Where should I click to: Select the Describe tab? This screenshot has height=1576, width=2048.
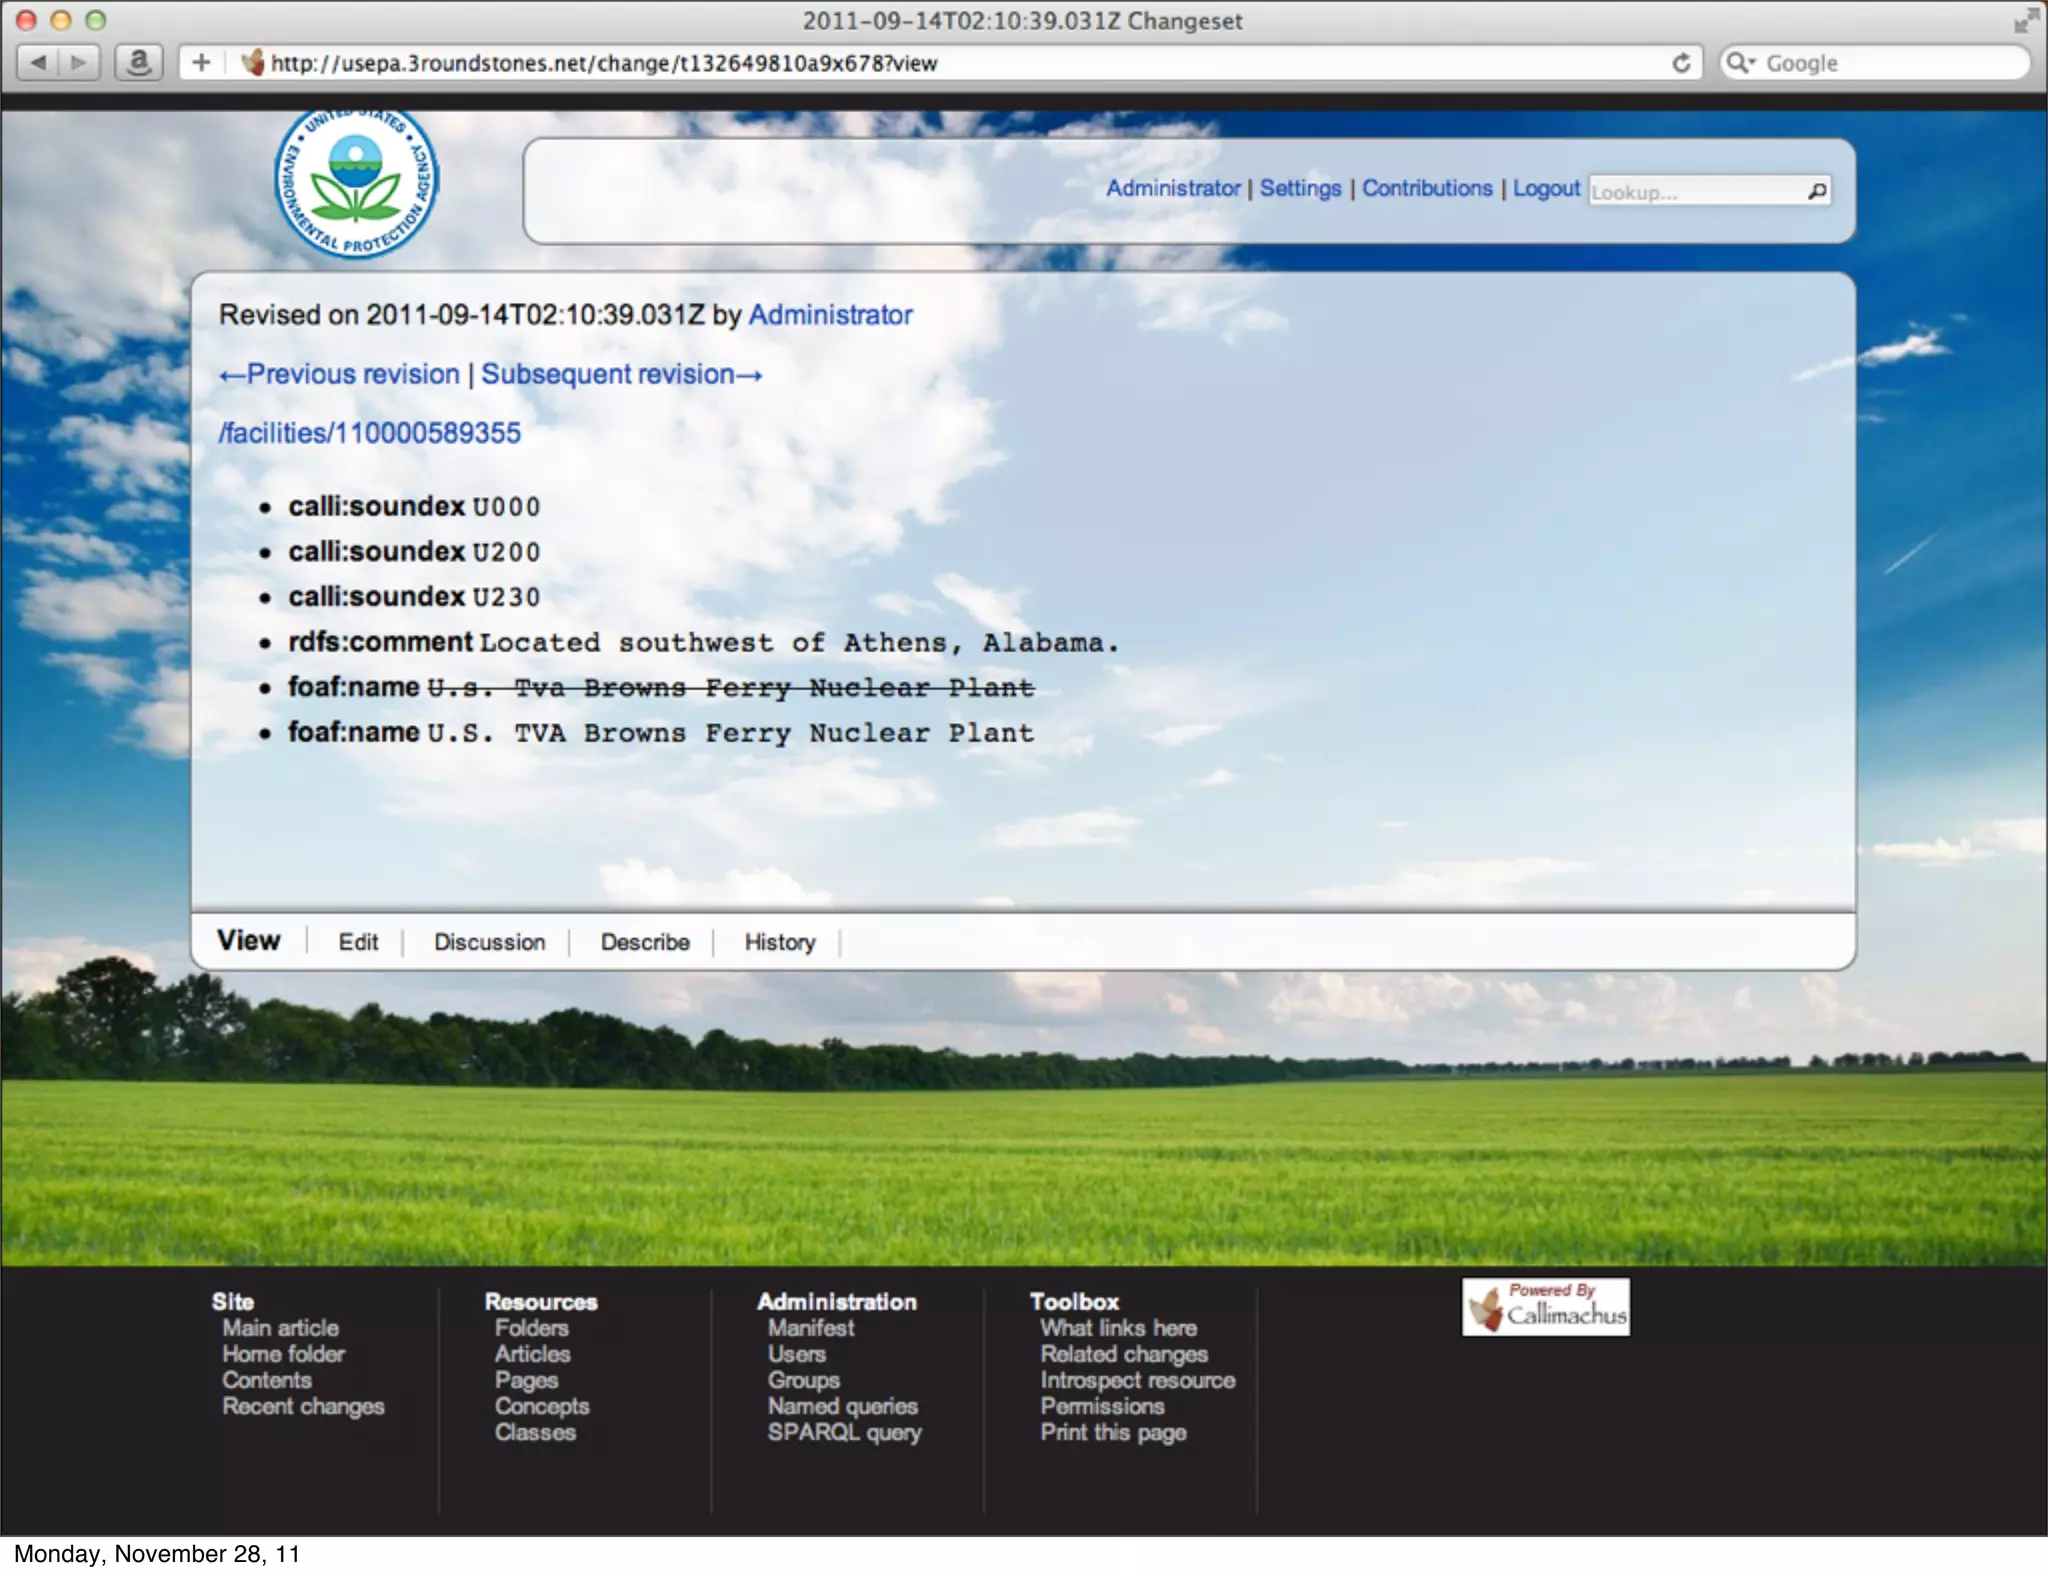645,942
